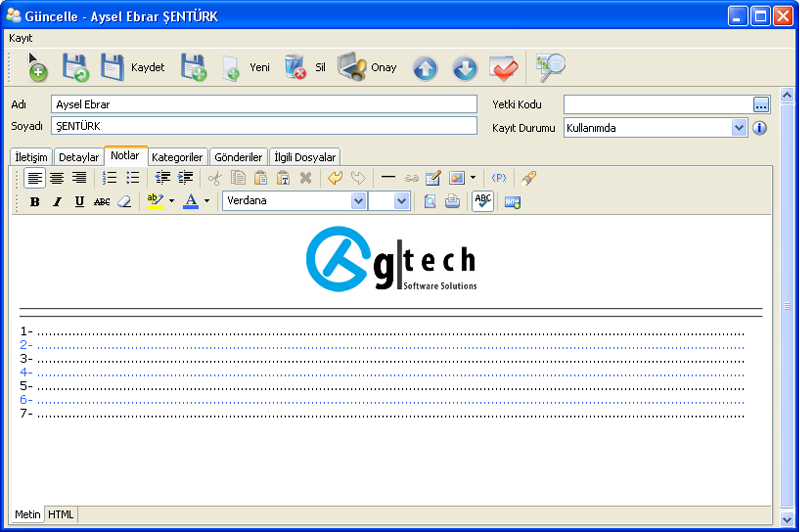Click the print icon in editor toolbar

click(x=452, y=201)
